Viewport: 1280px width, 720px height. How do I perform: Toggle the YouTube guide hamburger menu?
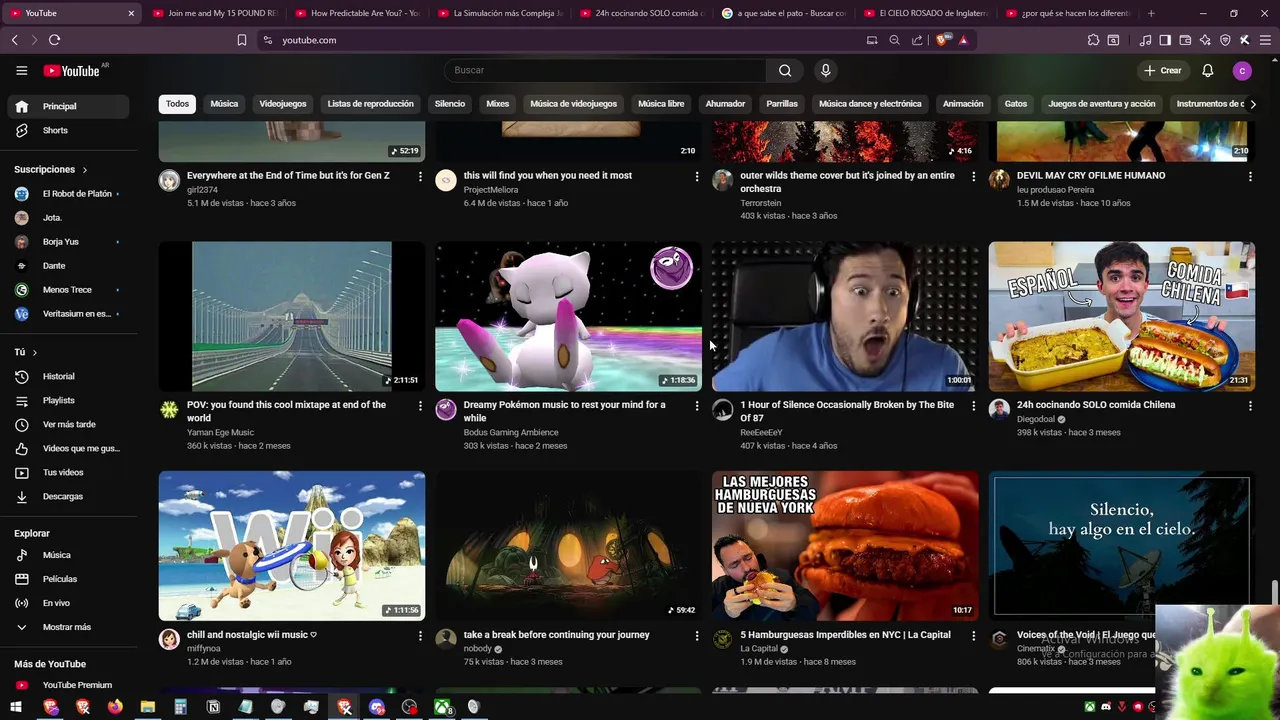[x=21, y=71]
